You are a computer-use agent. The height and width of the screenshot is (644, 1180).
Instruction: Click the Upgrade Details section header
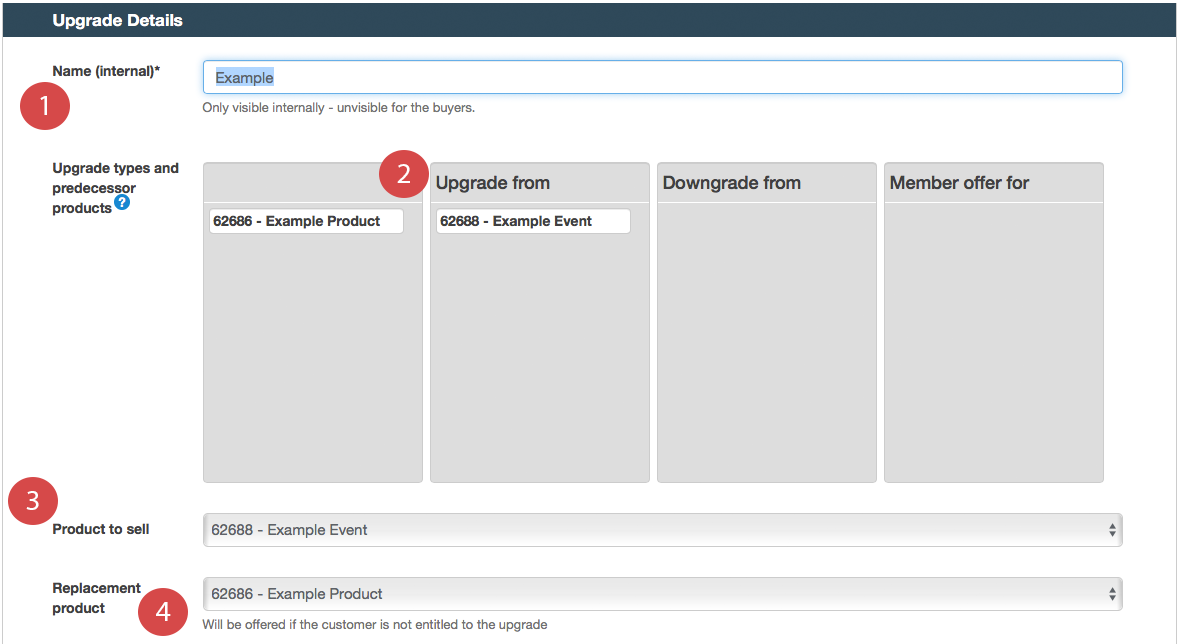pos(117,20)
